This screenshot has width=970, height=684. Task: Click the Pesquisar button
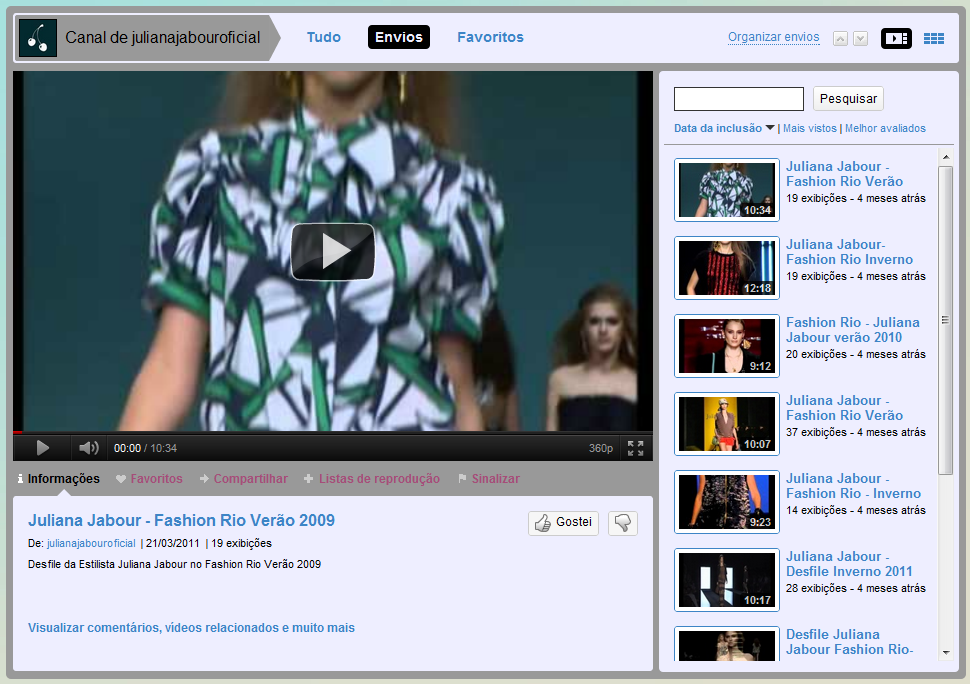pos(848,99)
